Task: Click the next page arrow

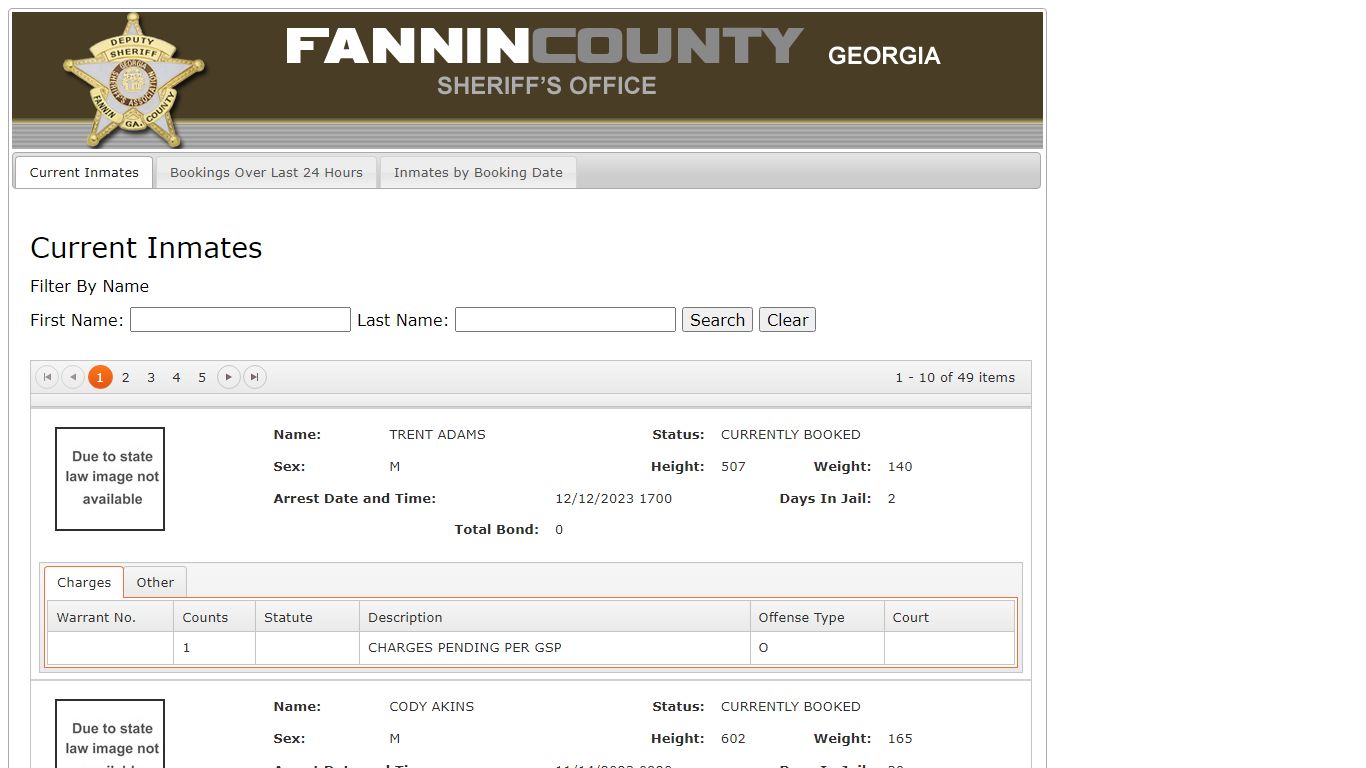Action: point(229,377)
